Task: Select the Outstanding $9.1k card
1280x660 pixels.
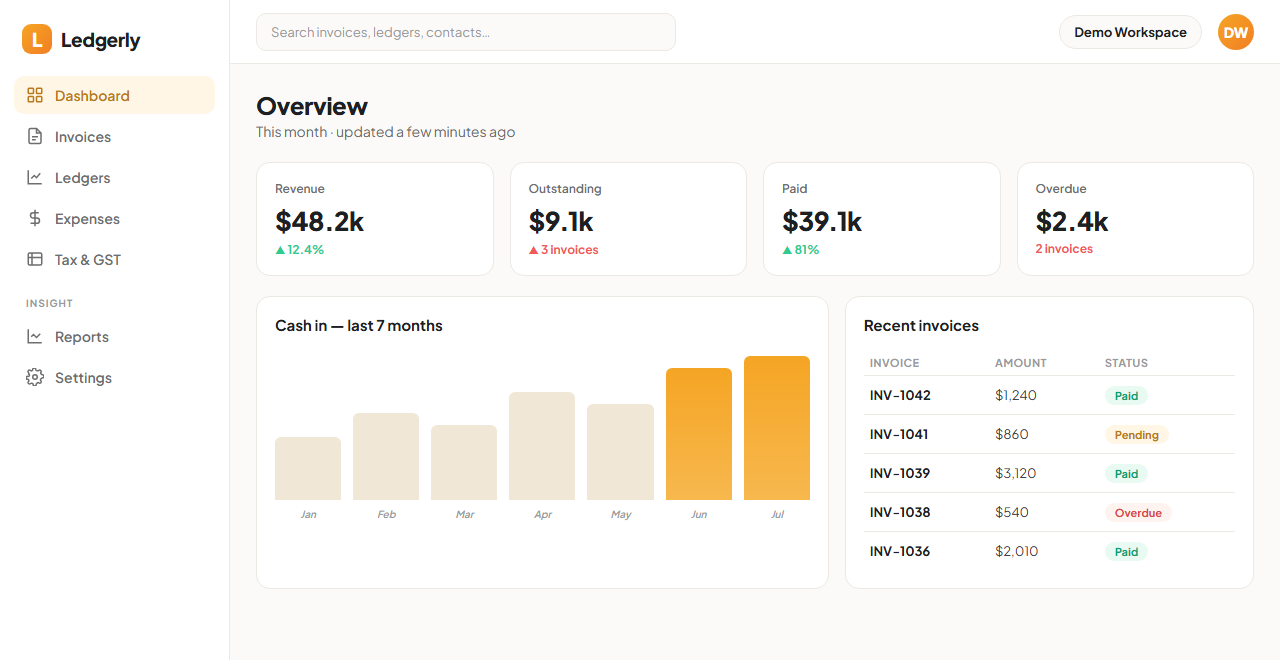Action: (628, 219)
